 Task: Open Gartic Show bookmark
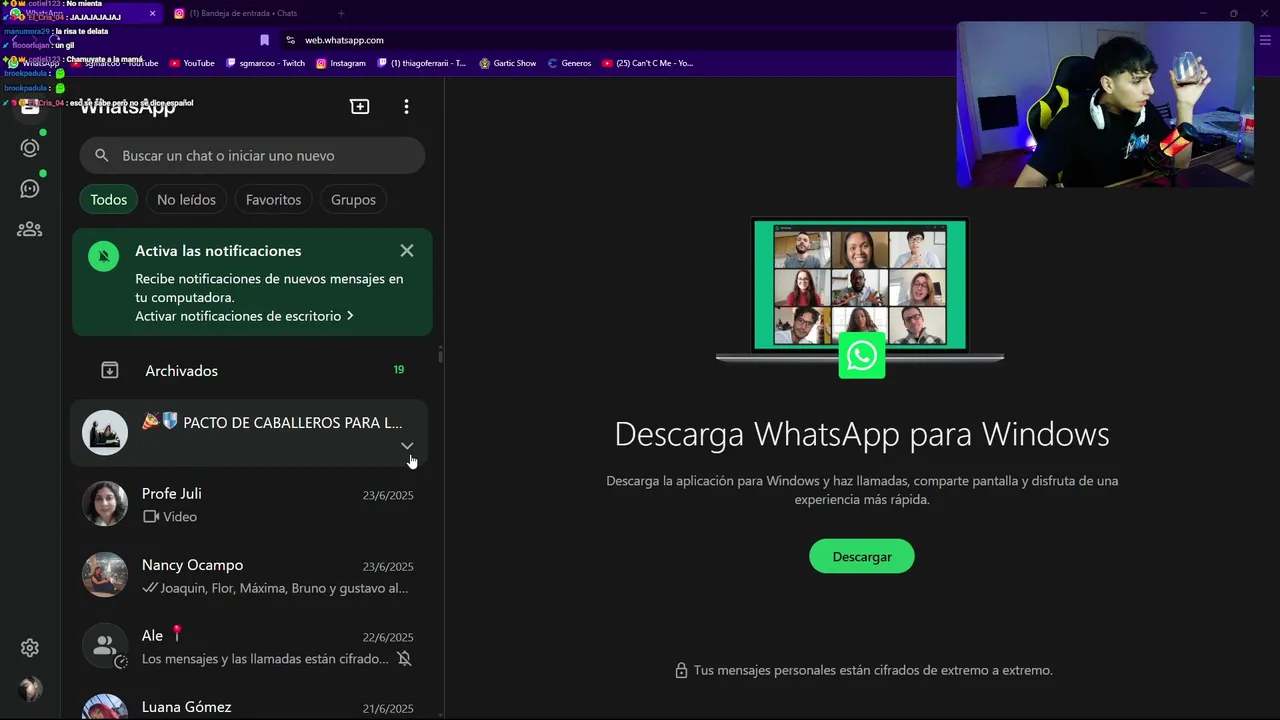[508, 63]
